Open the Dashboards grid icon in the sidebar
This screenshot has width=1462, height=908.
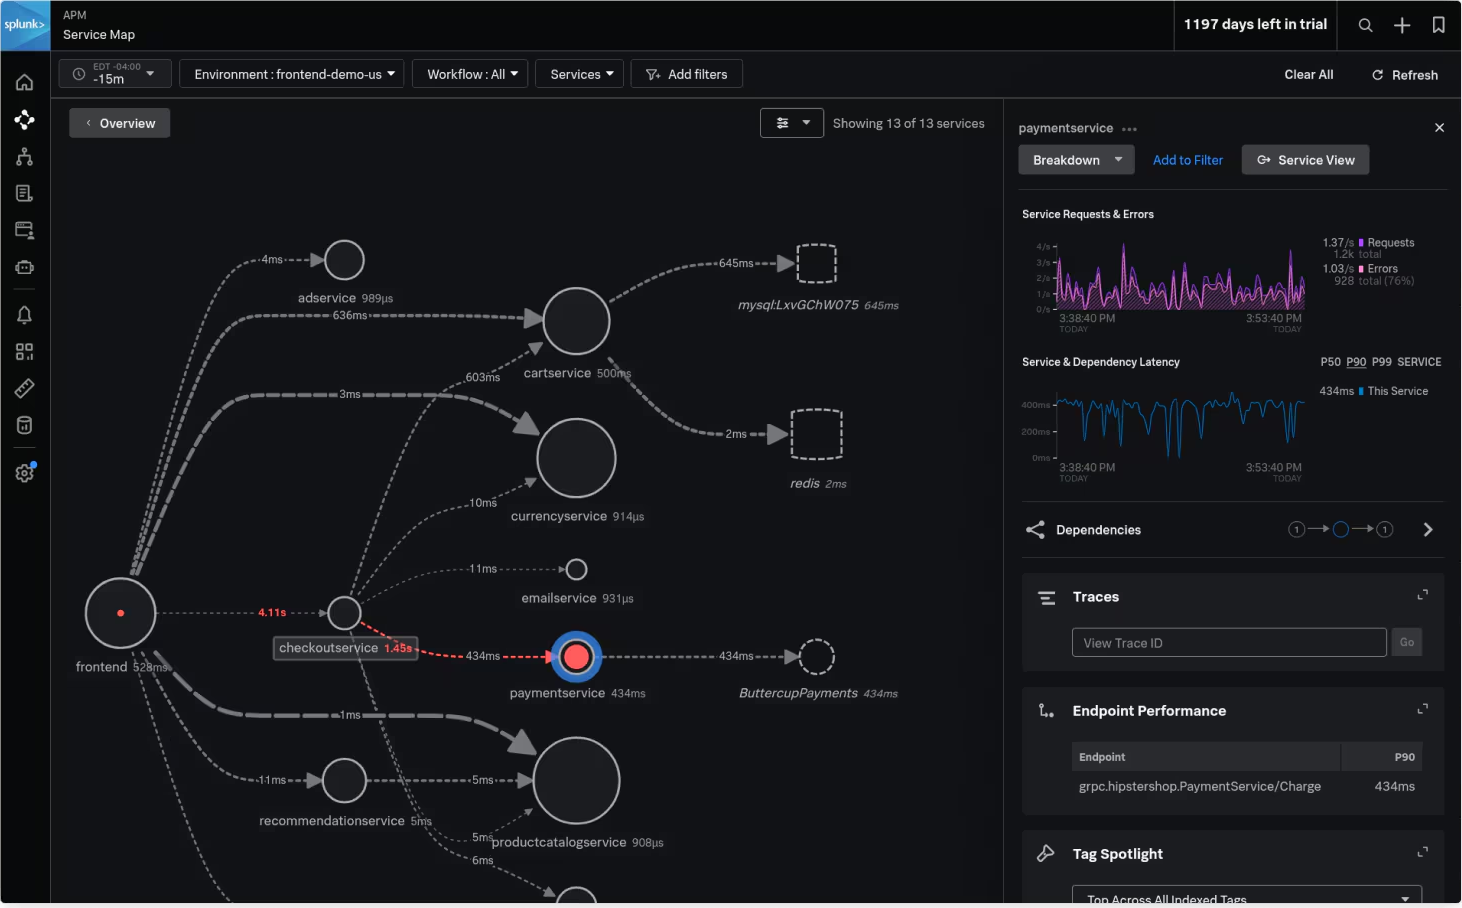tap(24, 351)
